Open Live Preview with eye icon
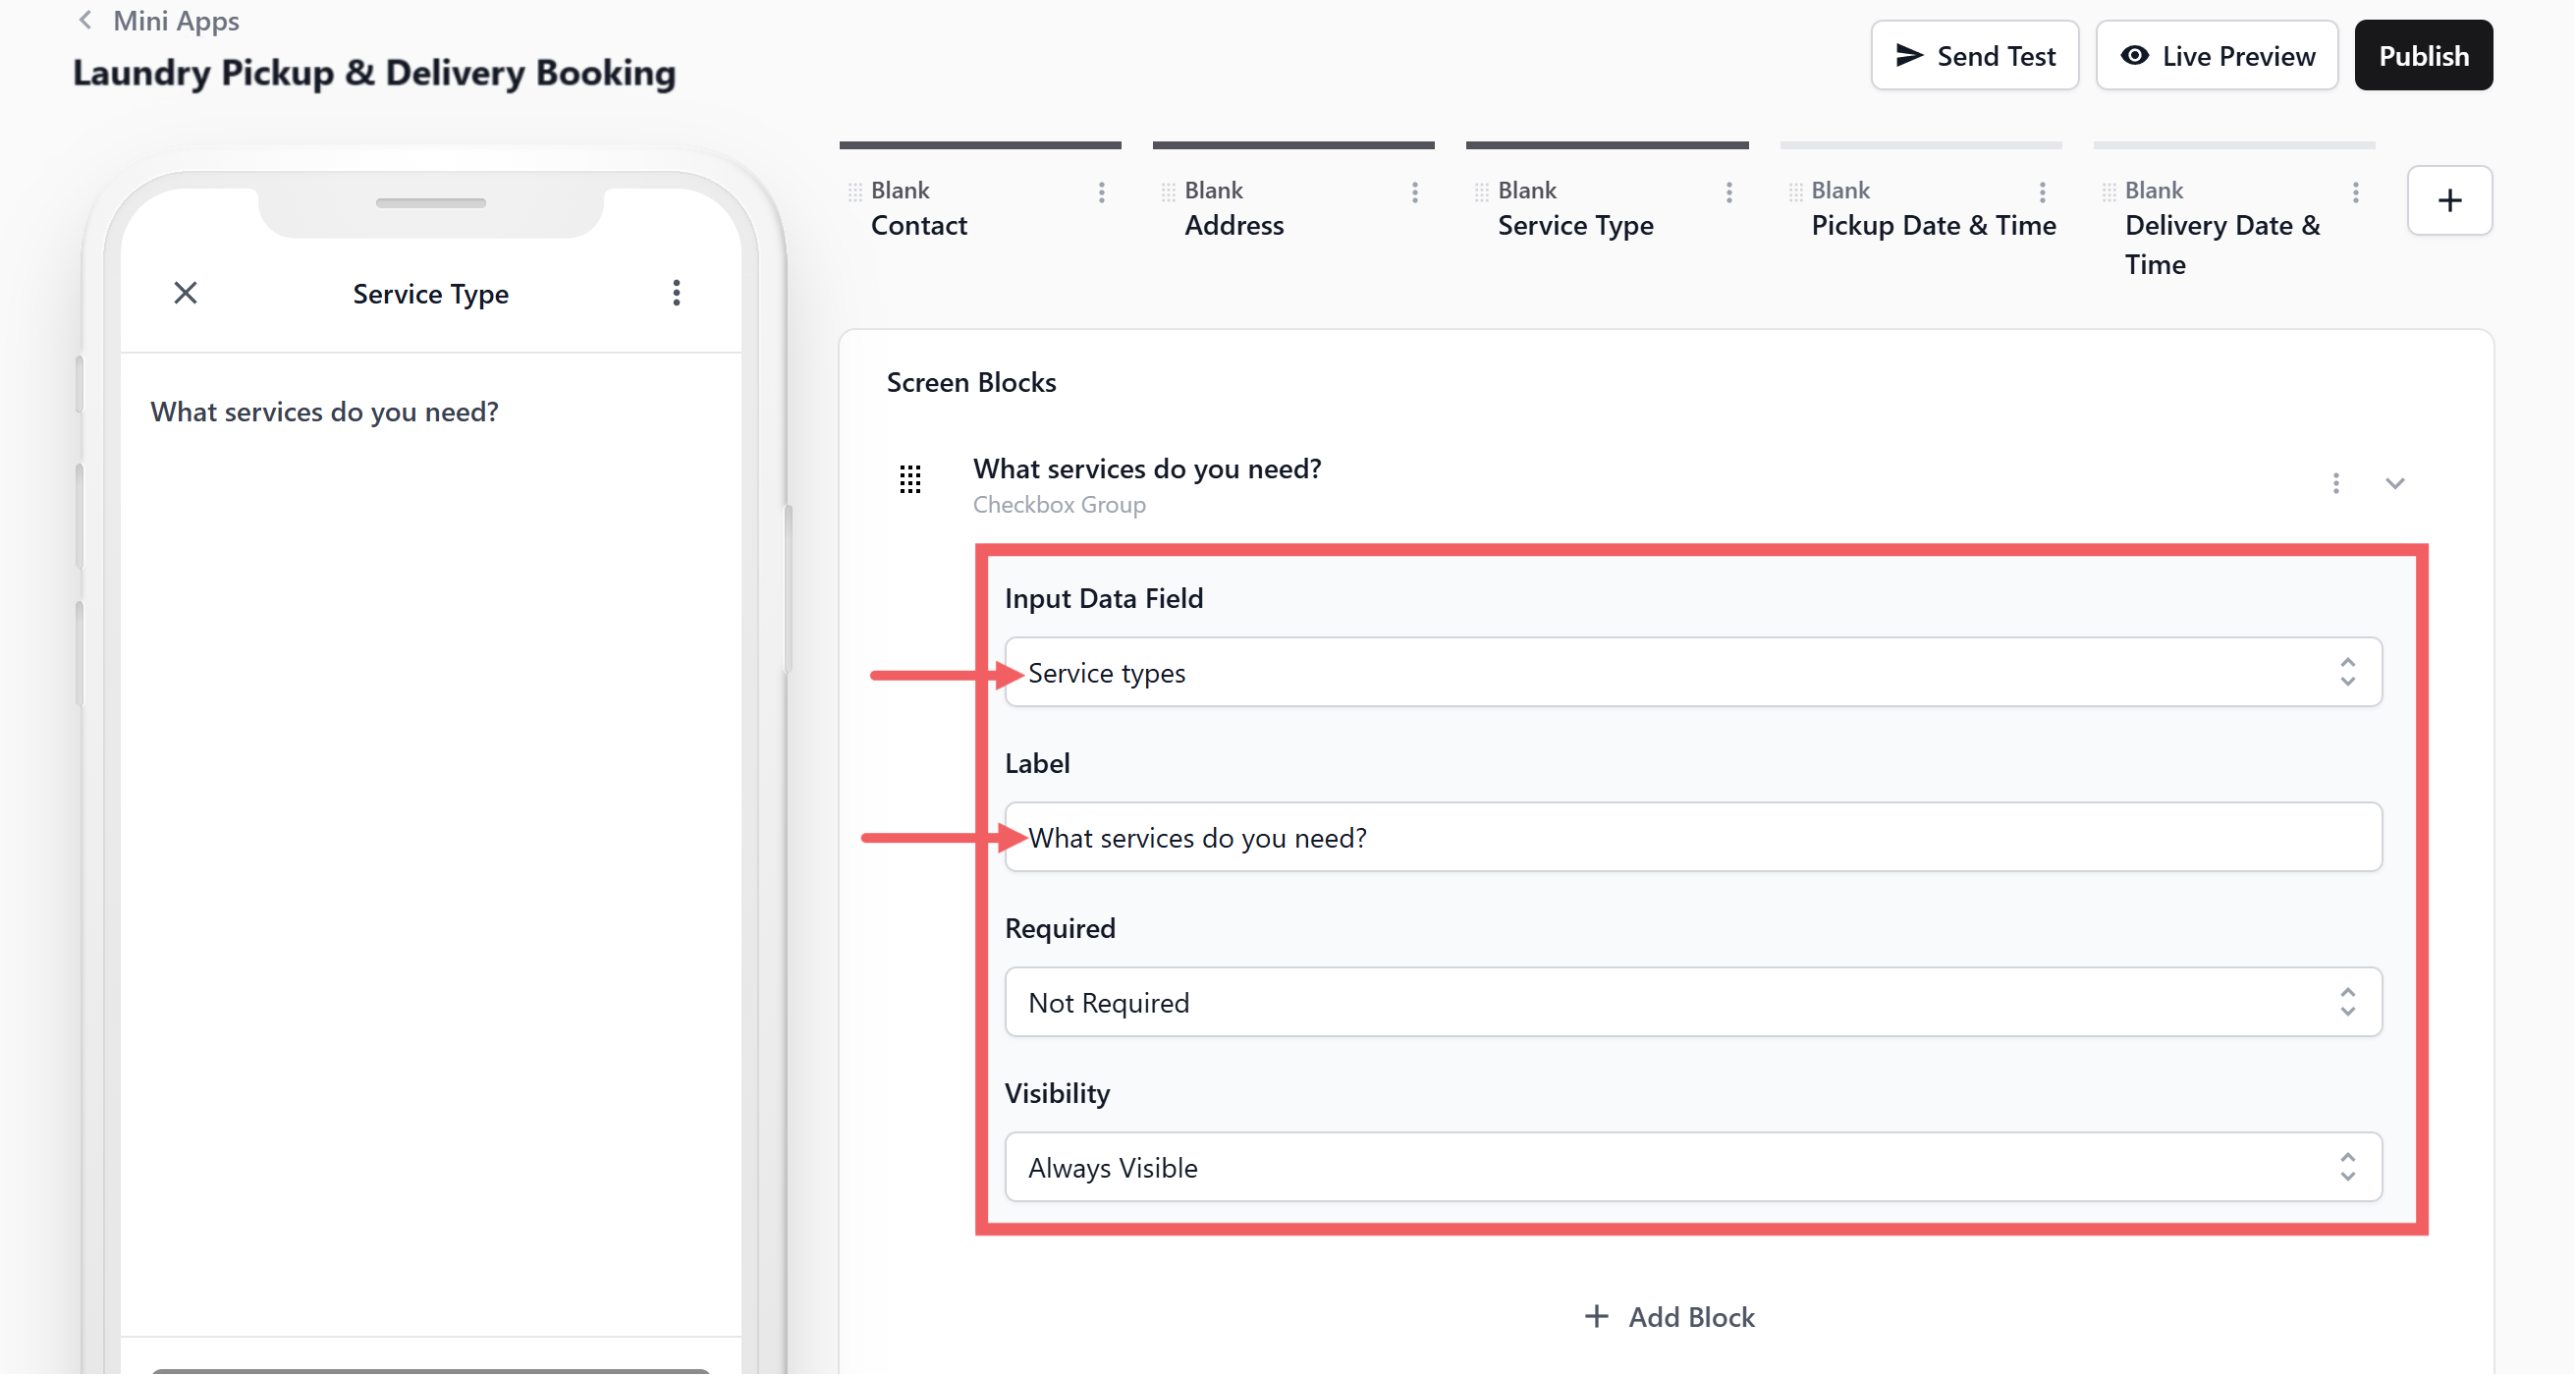The width and height of the screenshot is (2576, 1376). (x=2217, y=56)
